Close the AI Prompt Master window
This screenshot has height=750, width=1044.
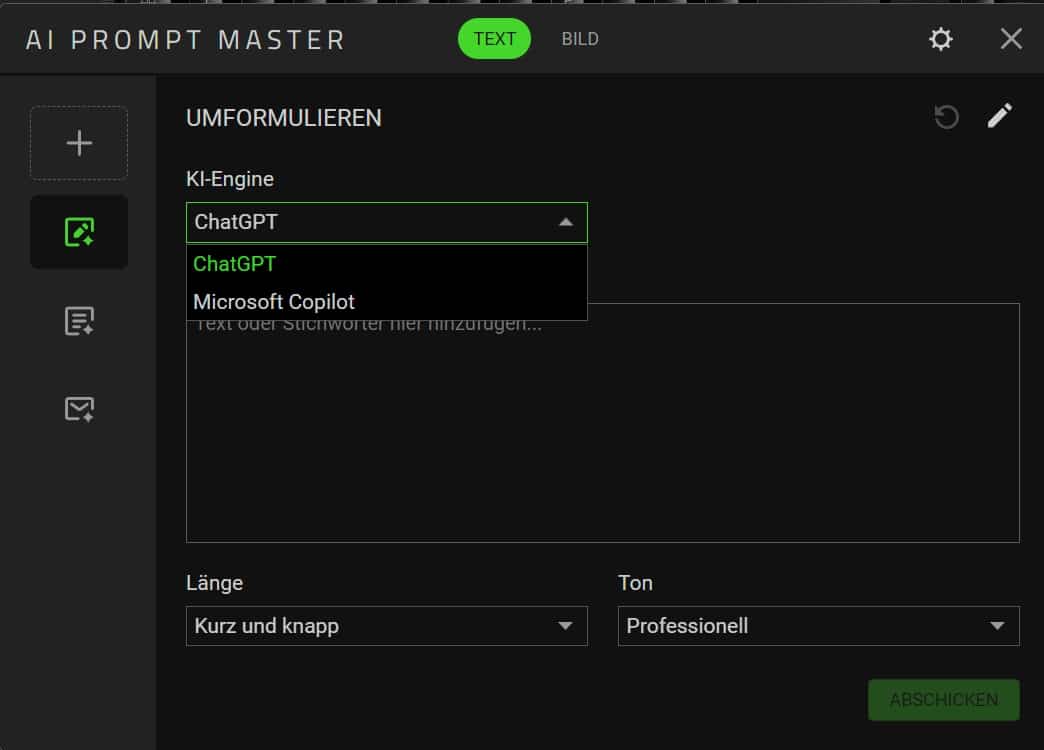pos(1011,39)
